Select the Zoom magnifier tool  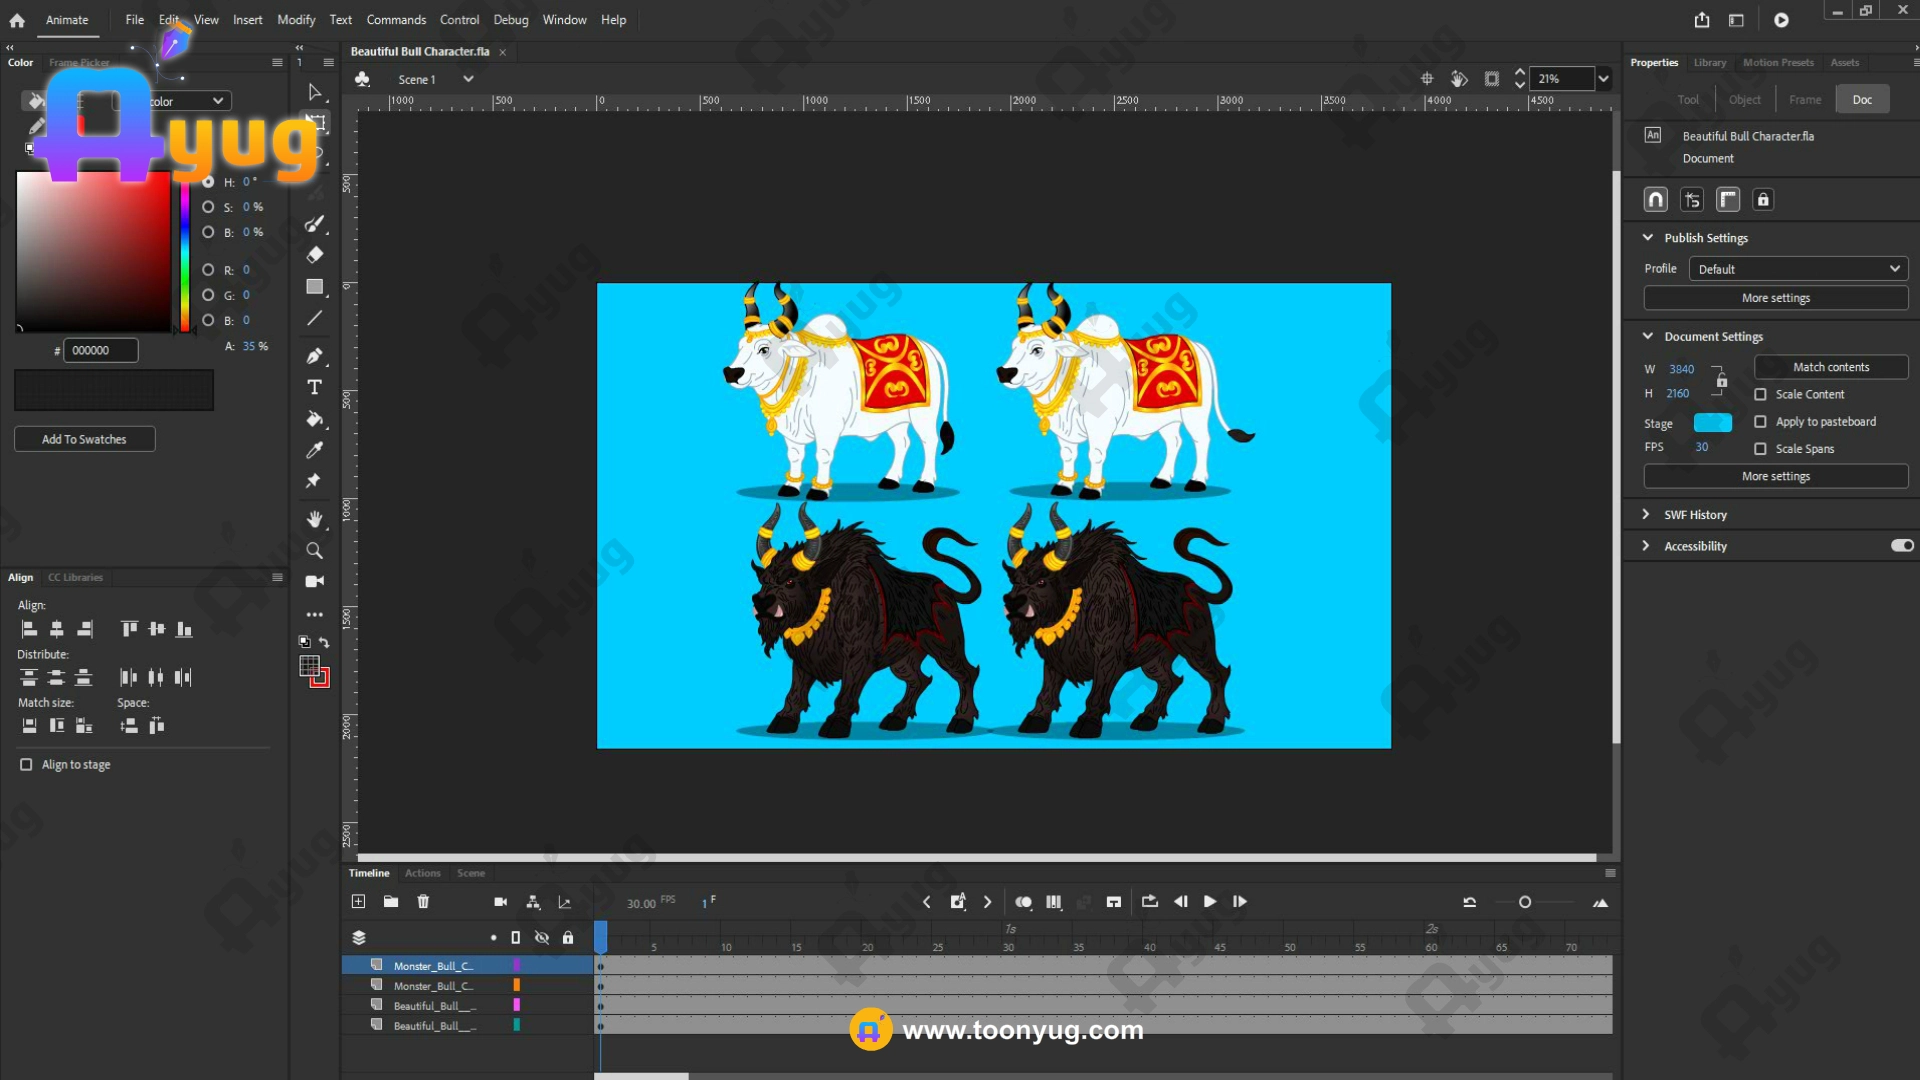tap(314, 551)
